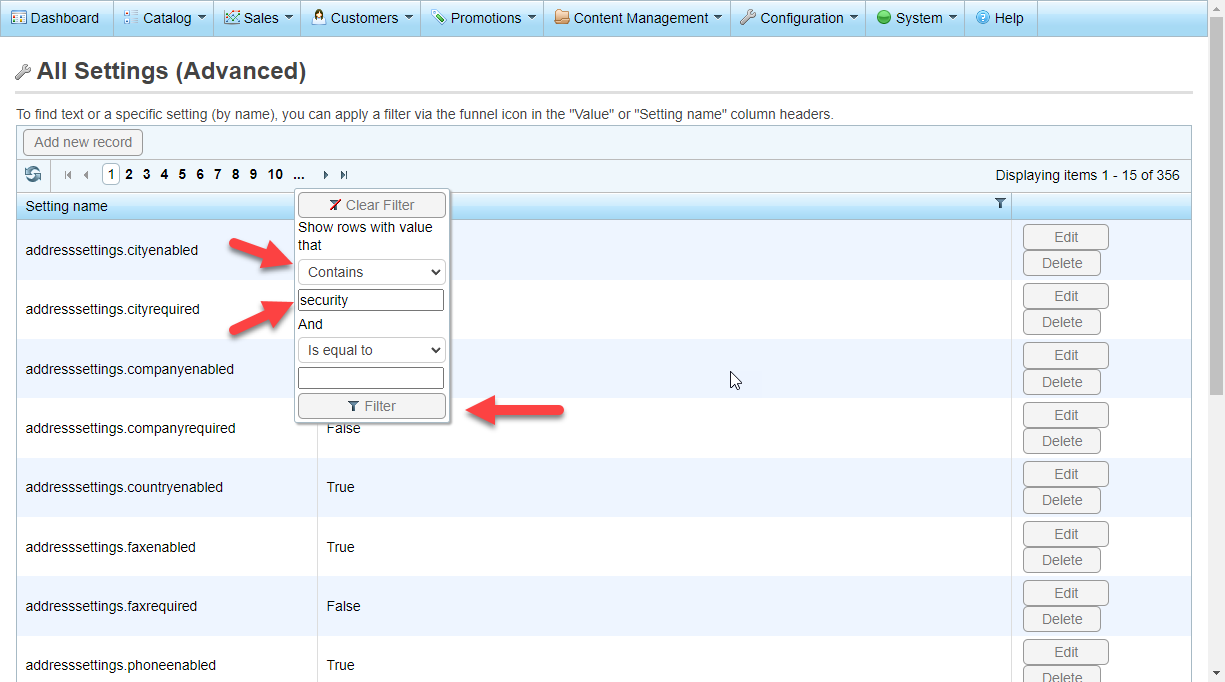
Task: Go to previous page arrow icon
Action: point(86,175)
